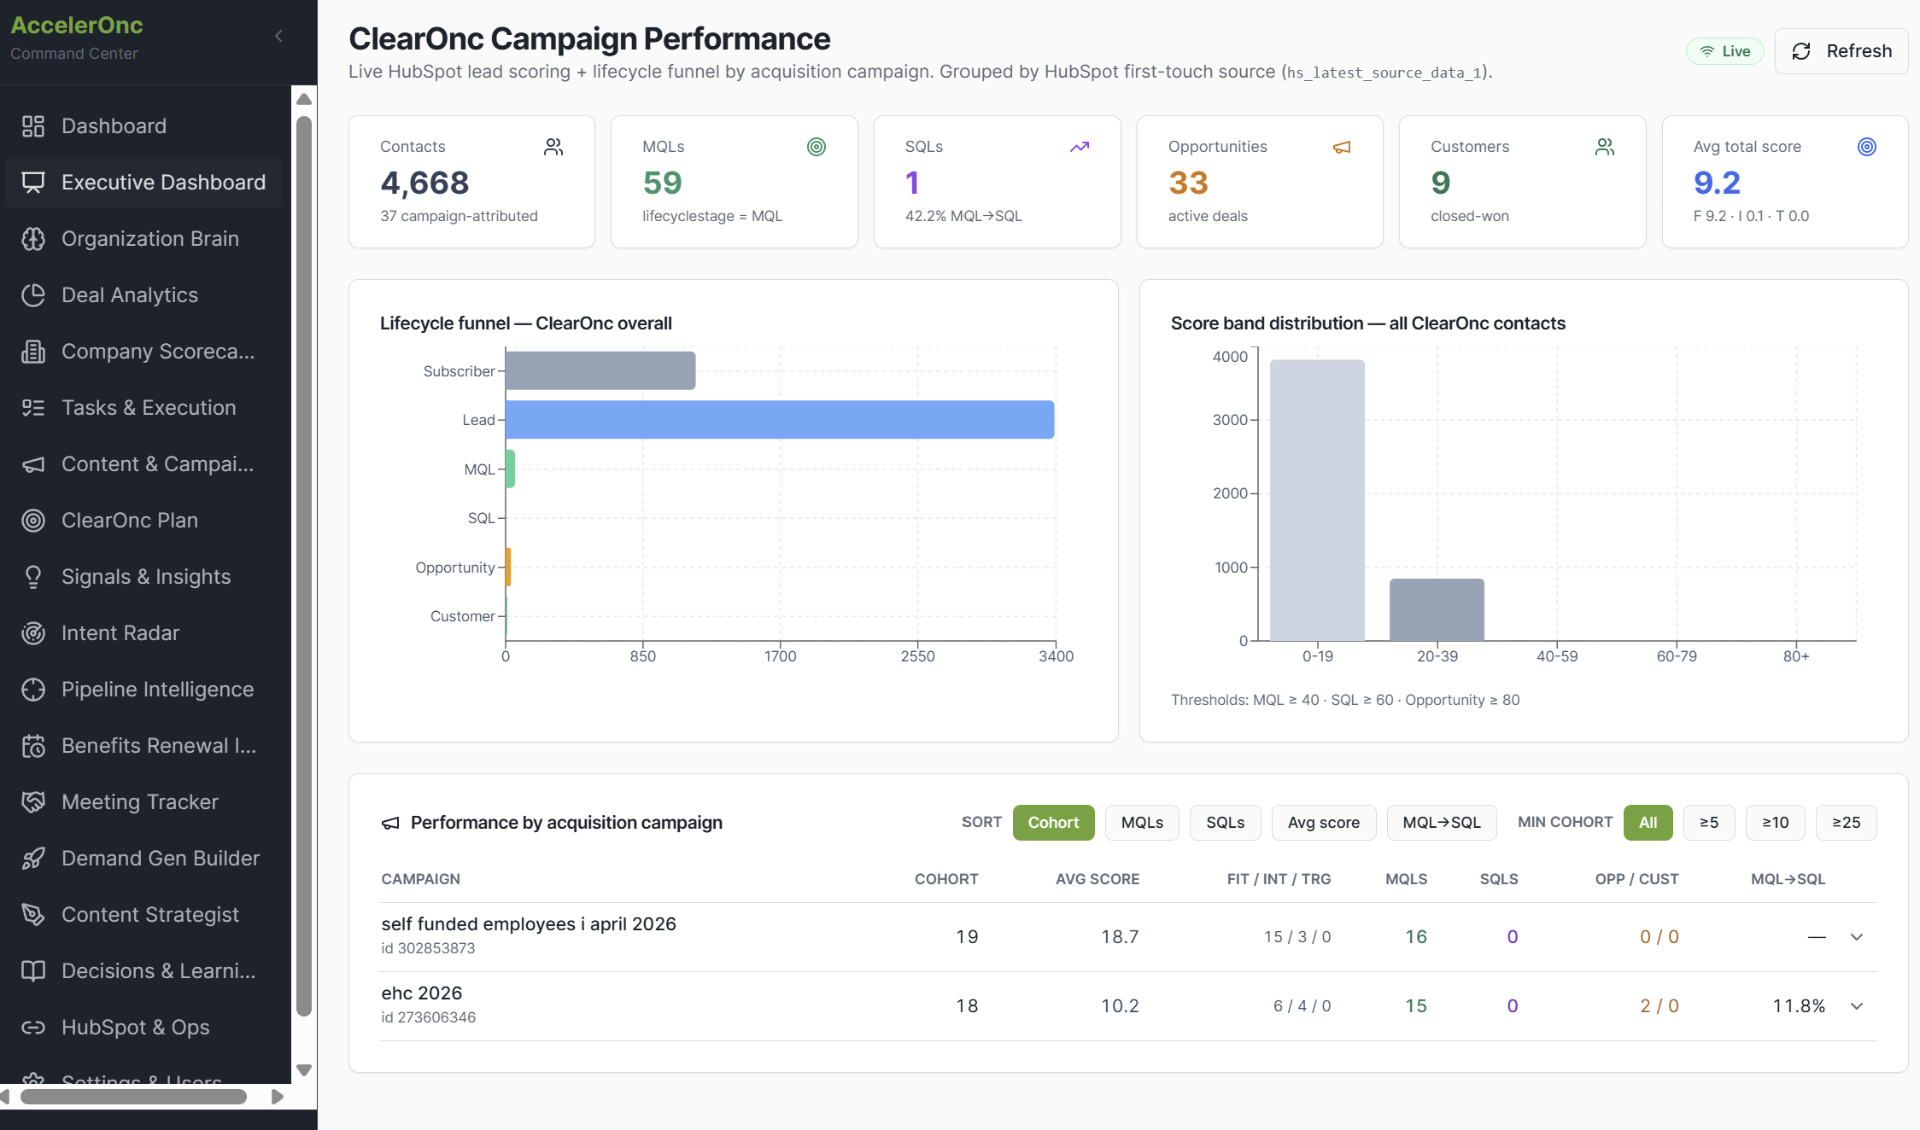Open Pipeline Intelligence in the sidebar

click(144, 689)
